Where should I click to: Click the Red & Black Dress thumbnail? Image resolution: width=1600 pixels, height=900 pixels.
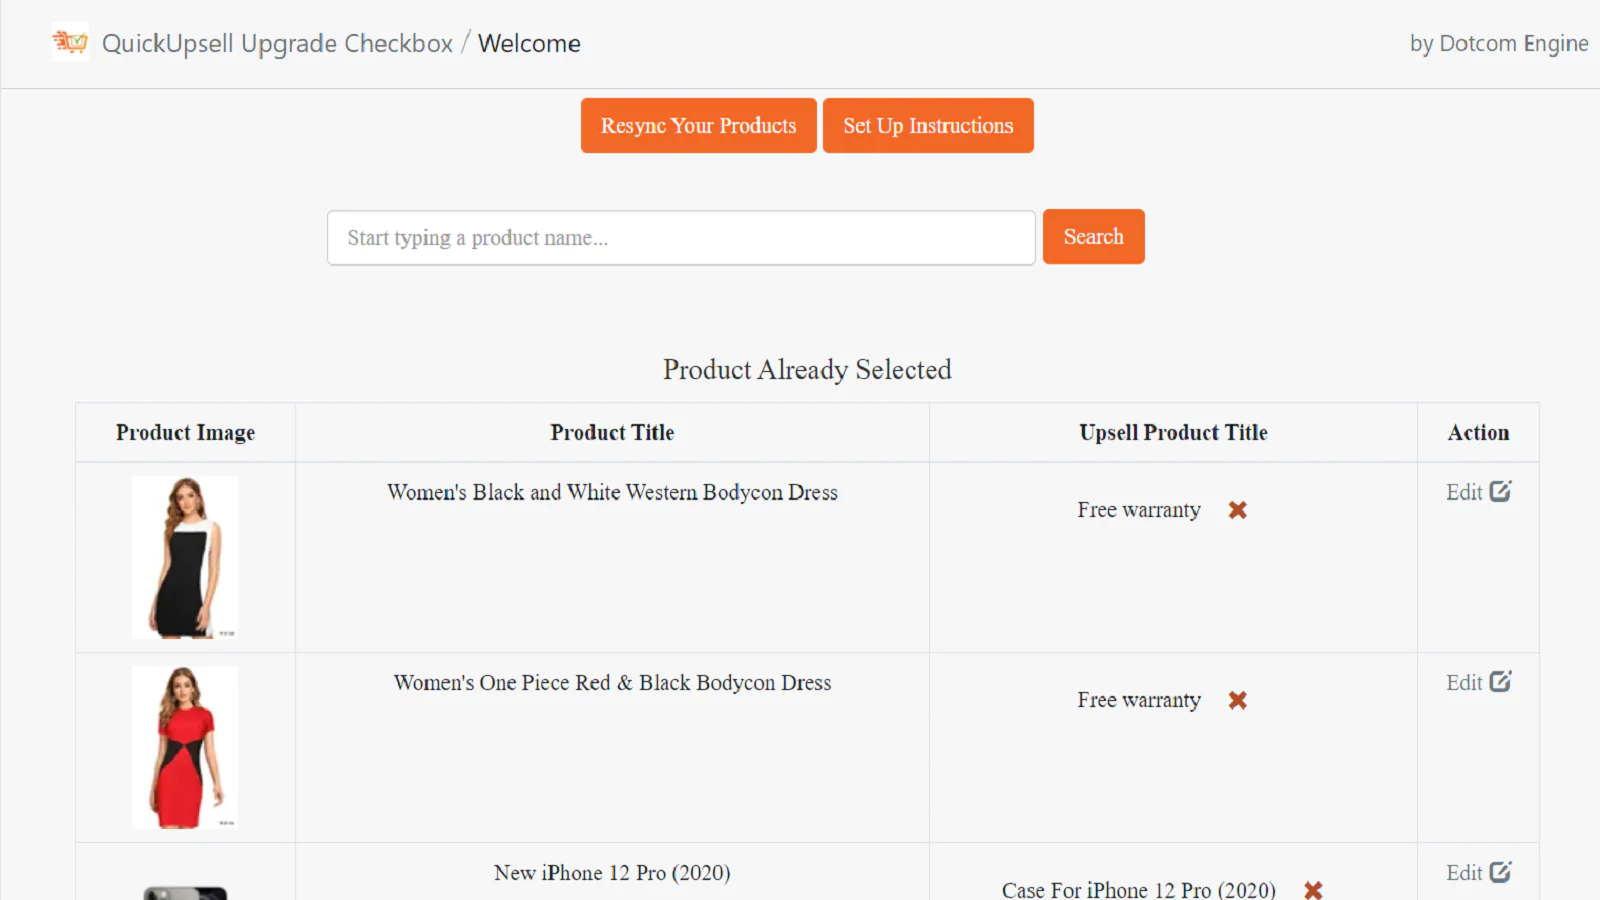(x=185, y=747)
